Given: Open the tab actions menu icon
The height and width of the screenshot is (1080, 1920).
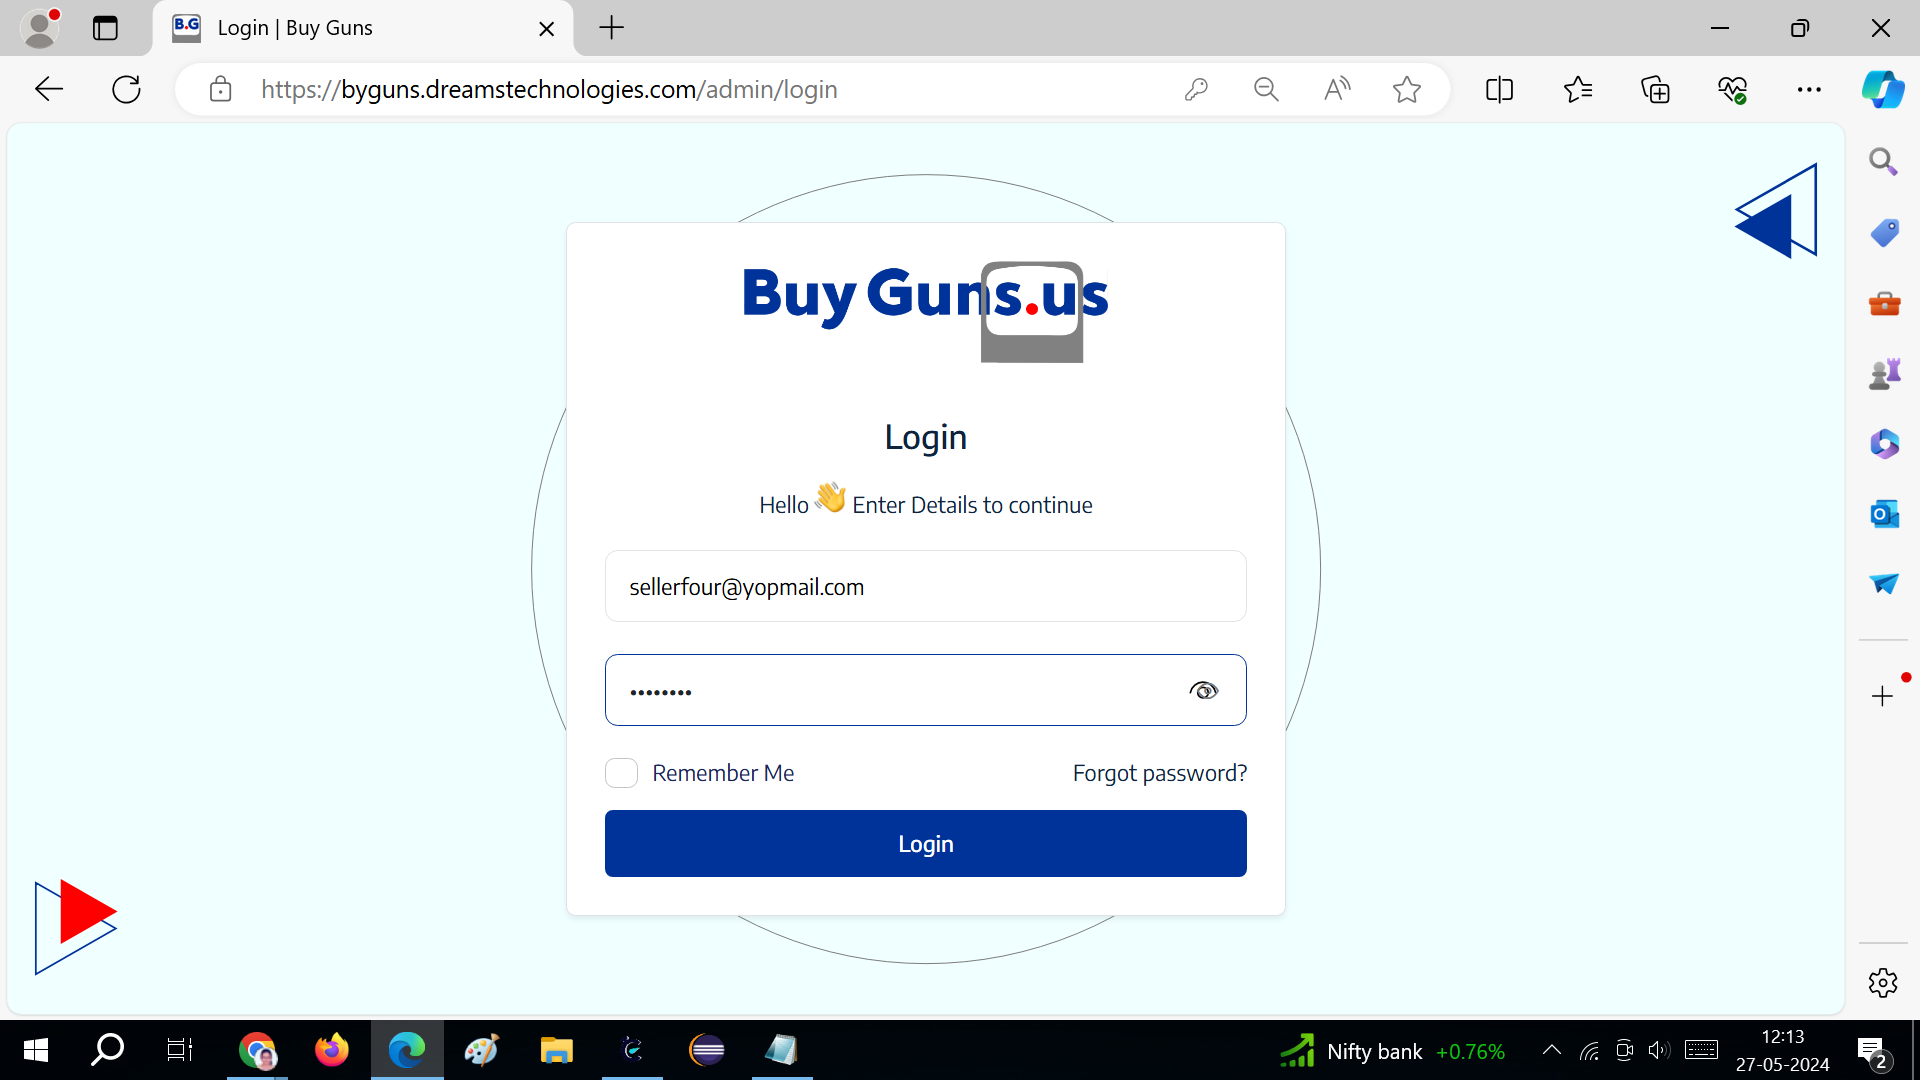Looking at the screenshot, I should [105, 28].
